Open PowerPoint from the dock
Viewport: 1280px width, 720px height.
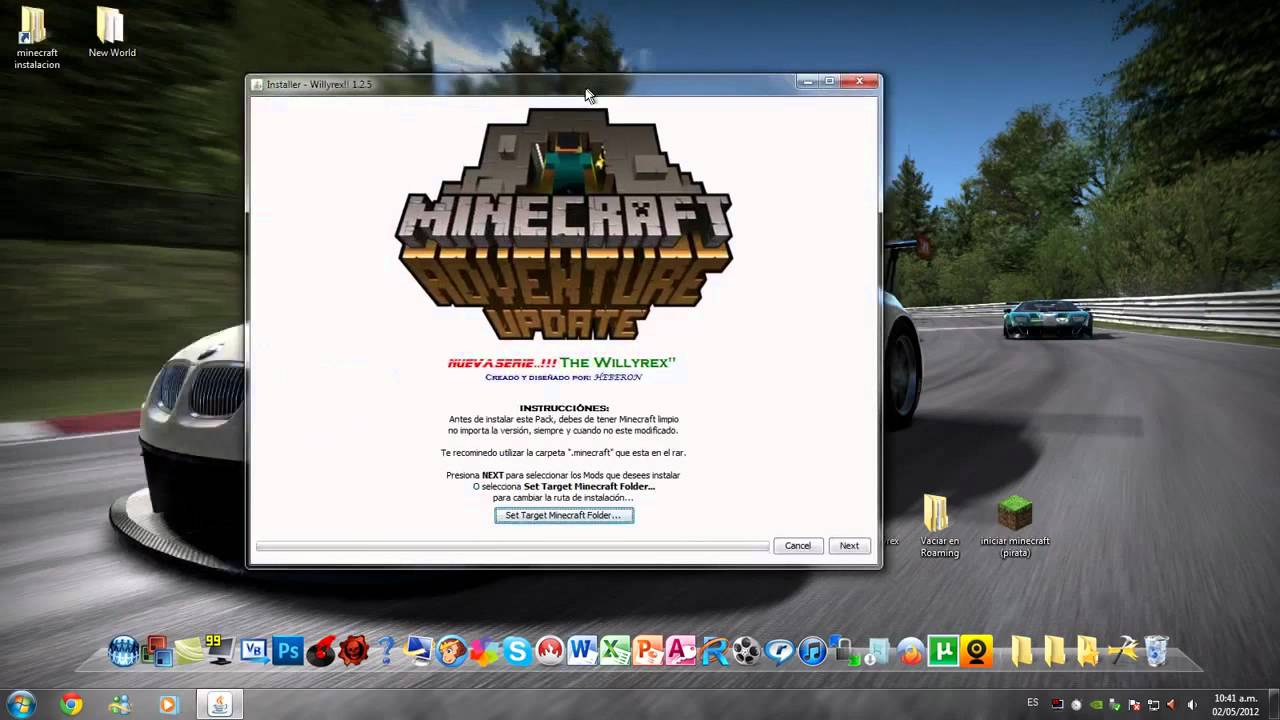[x=648, y=652]
